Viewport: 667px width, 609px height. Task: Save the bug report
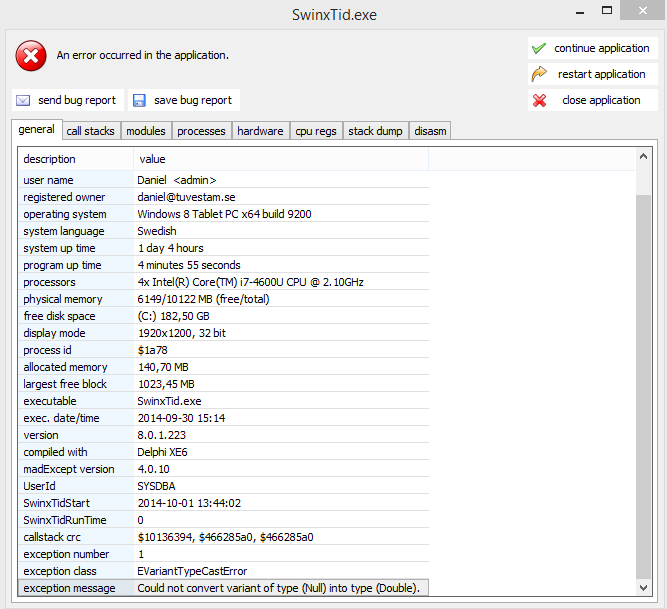[x=184, y=100]
